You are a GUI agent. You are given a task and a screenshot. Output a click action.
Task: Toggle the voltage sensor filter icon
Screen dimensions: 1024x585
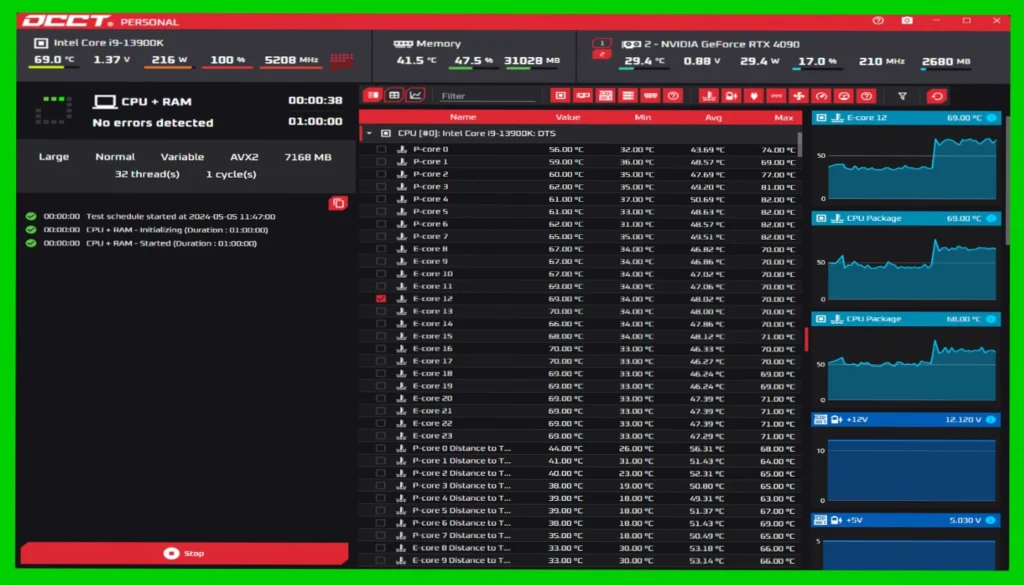pyautogui.click(x=731, y=96)
